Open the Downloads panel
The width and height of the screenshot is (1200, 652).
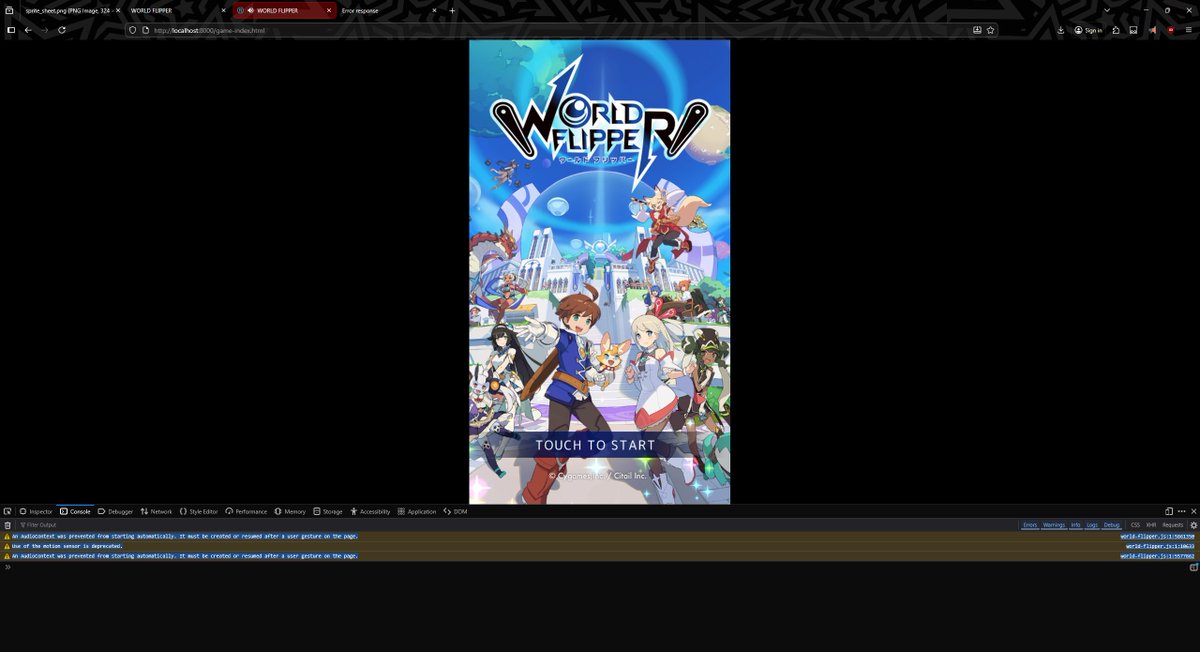[x=1061, y=30]
